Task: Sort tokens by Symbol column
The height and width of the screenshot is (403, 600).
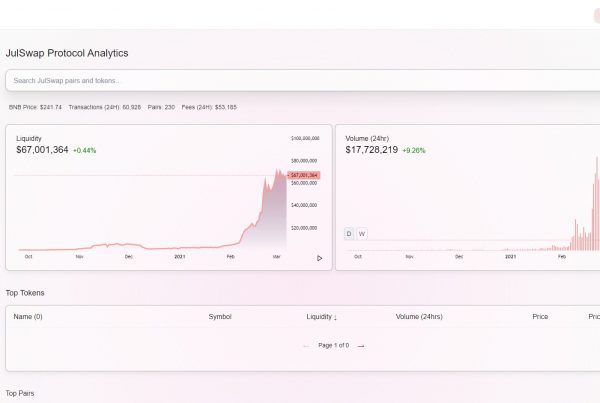Action: pyautogui.click(x=220, y=317)
